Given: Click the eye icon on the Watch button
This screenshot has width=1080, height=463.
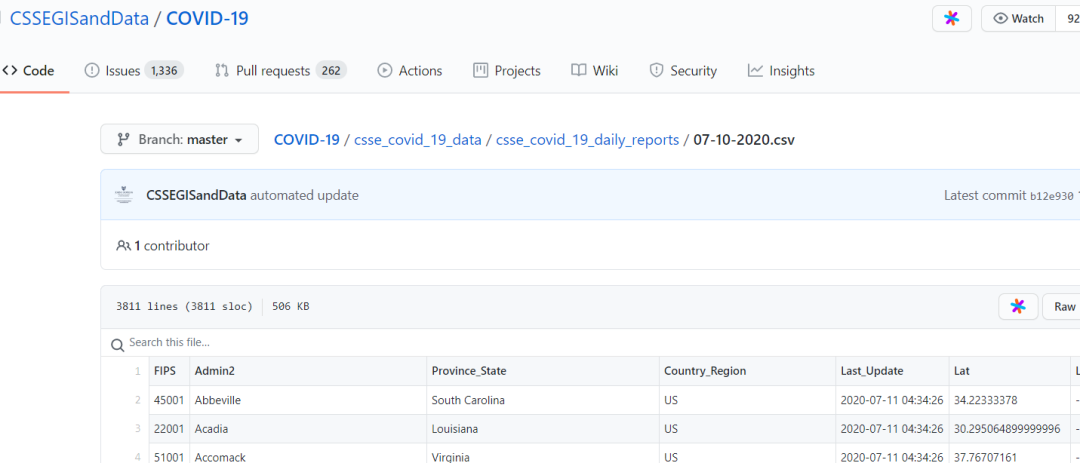Looking at the screenshot, I should [1000, 19].
